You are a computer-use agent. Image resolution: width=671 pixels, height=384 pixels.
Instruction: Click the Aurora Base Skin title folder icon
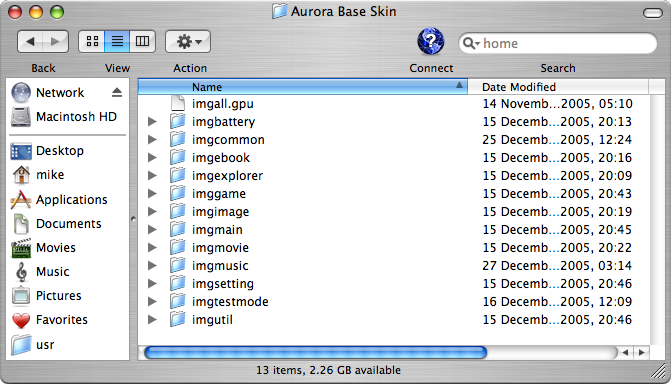[279, 11]
